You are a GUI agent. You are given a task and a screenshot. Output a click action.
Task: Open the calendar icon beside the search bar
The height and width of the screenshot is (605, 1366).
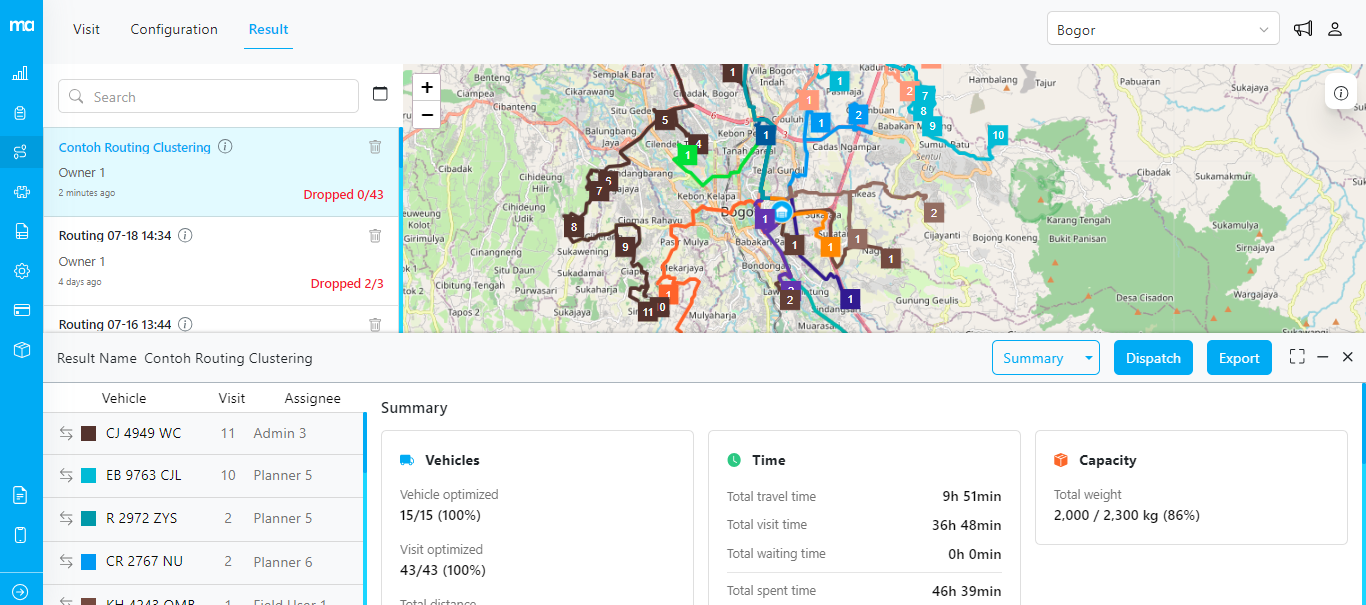pos(380,92)
